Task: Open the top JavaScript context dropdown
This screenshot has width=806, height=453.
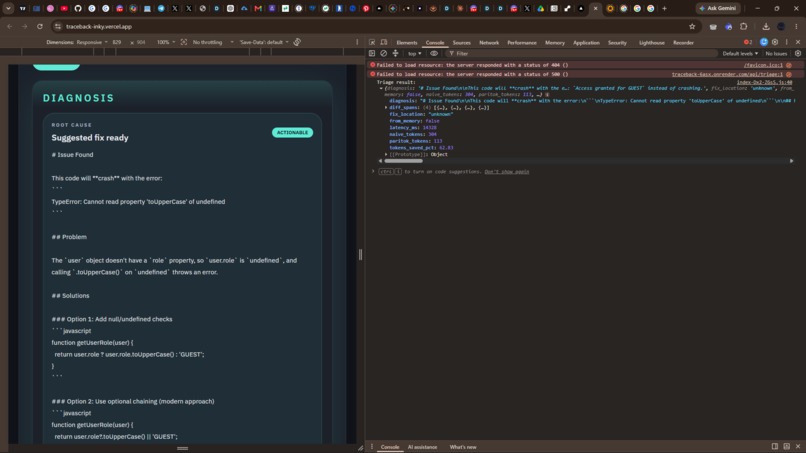Action: pos(414,53)
